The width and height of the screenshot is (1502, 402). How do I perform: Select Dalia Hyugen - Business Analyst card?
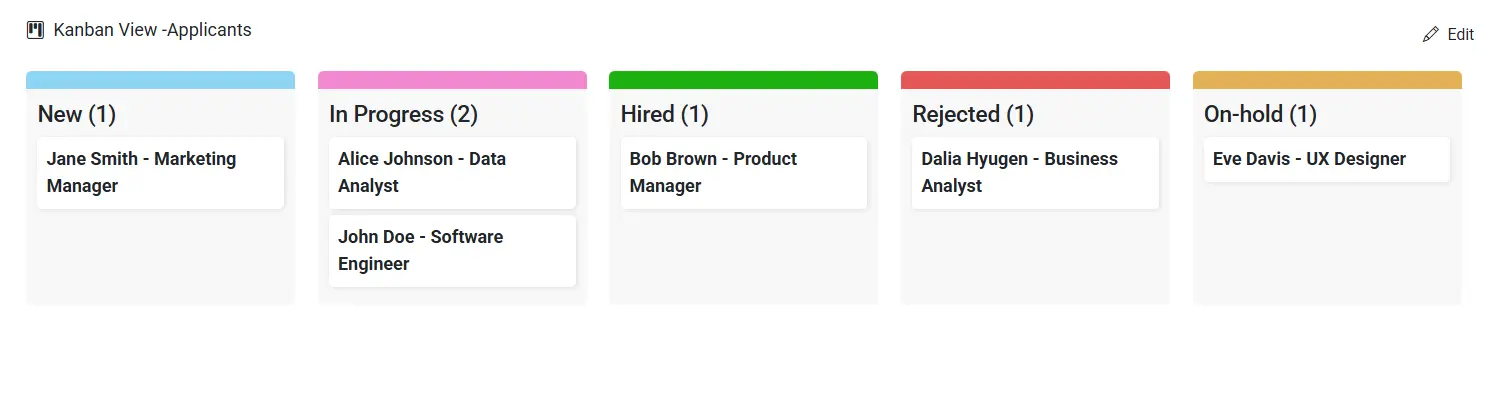1035,173
